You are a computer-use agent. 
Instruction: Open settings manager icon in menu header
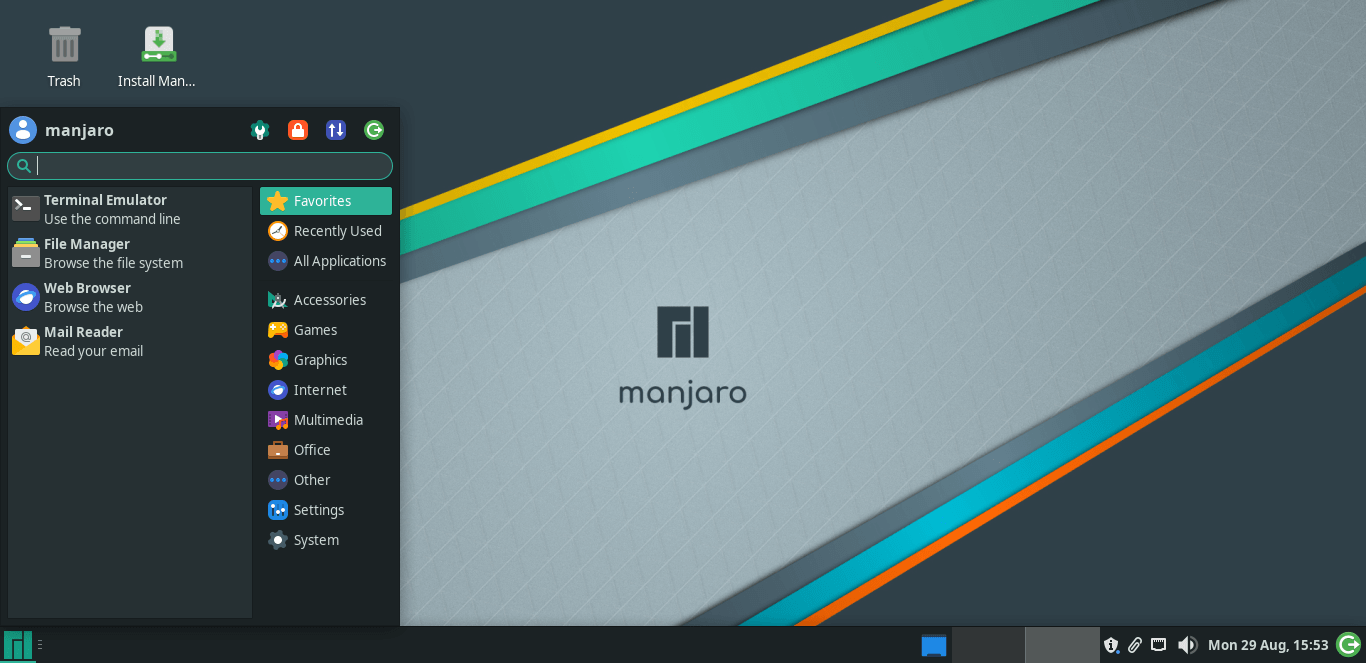coord(260,130)
